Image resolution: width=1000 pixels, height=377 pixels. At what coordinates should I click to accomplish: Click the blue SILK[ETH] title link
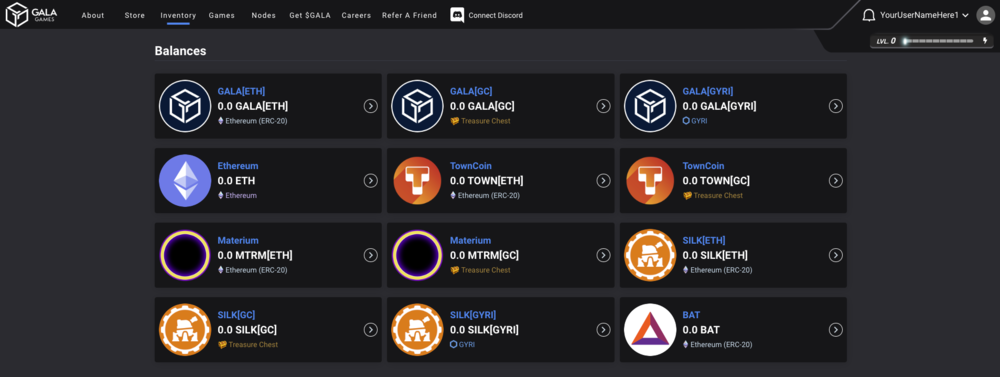703,240
